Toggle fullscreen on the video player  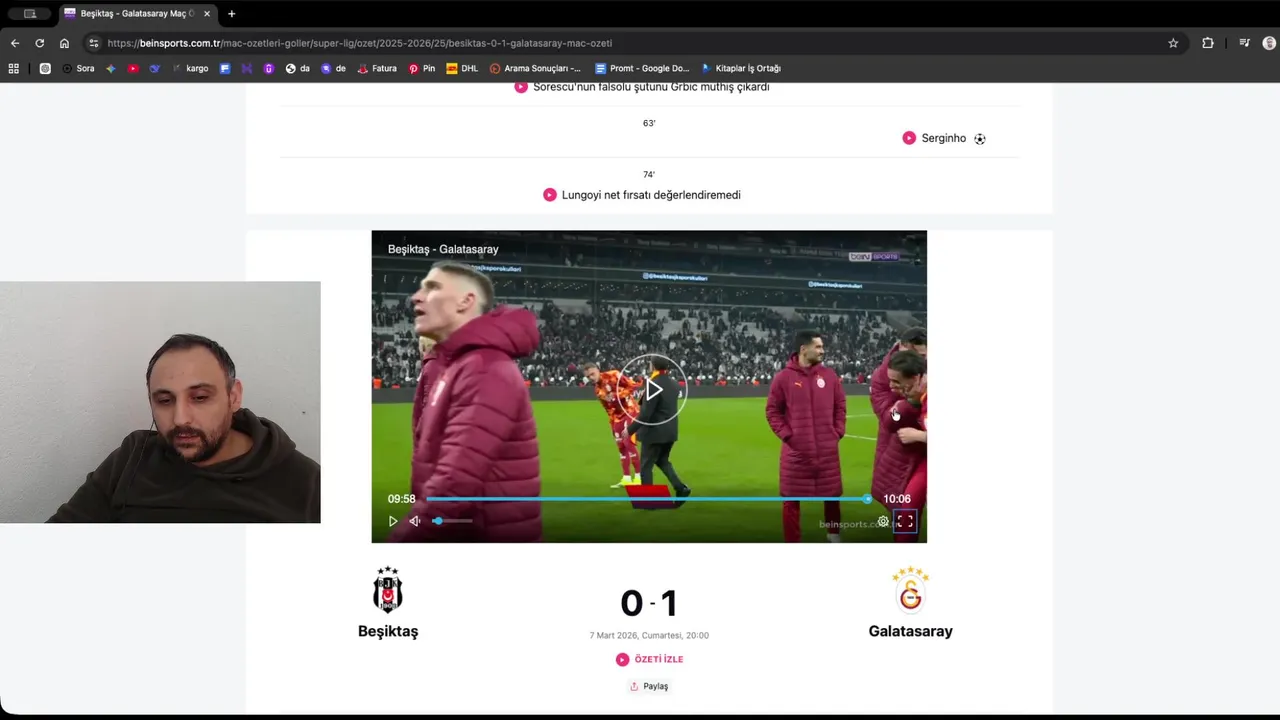[x=905, y=521]
